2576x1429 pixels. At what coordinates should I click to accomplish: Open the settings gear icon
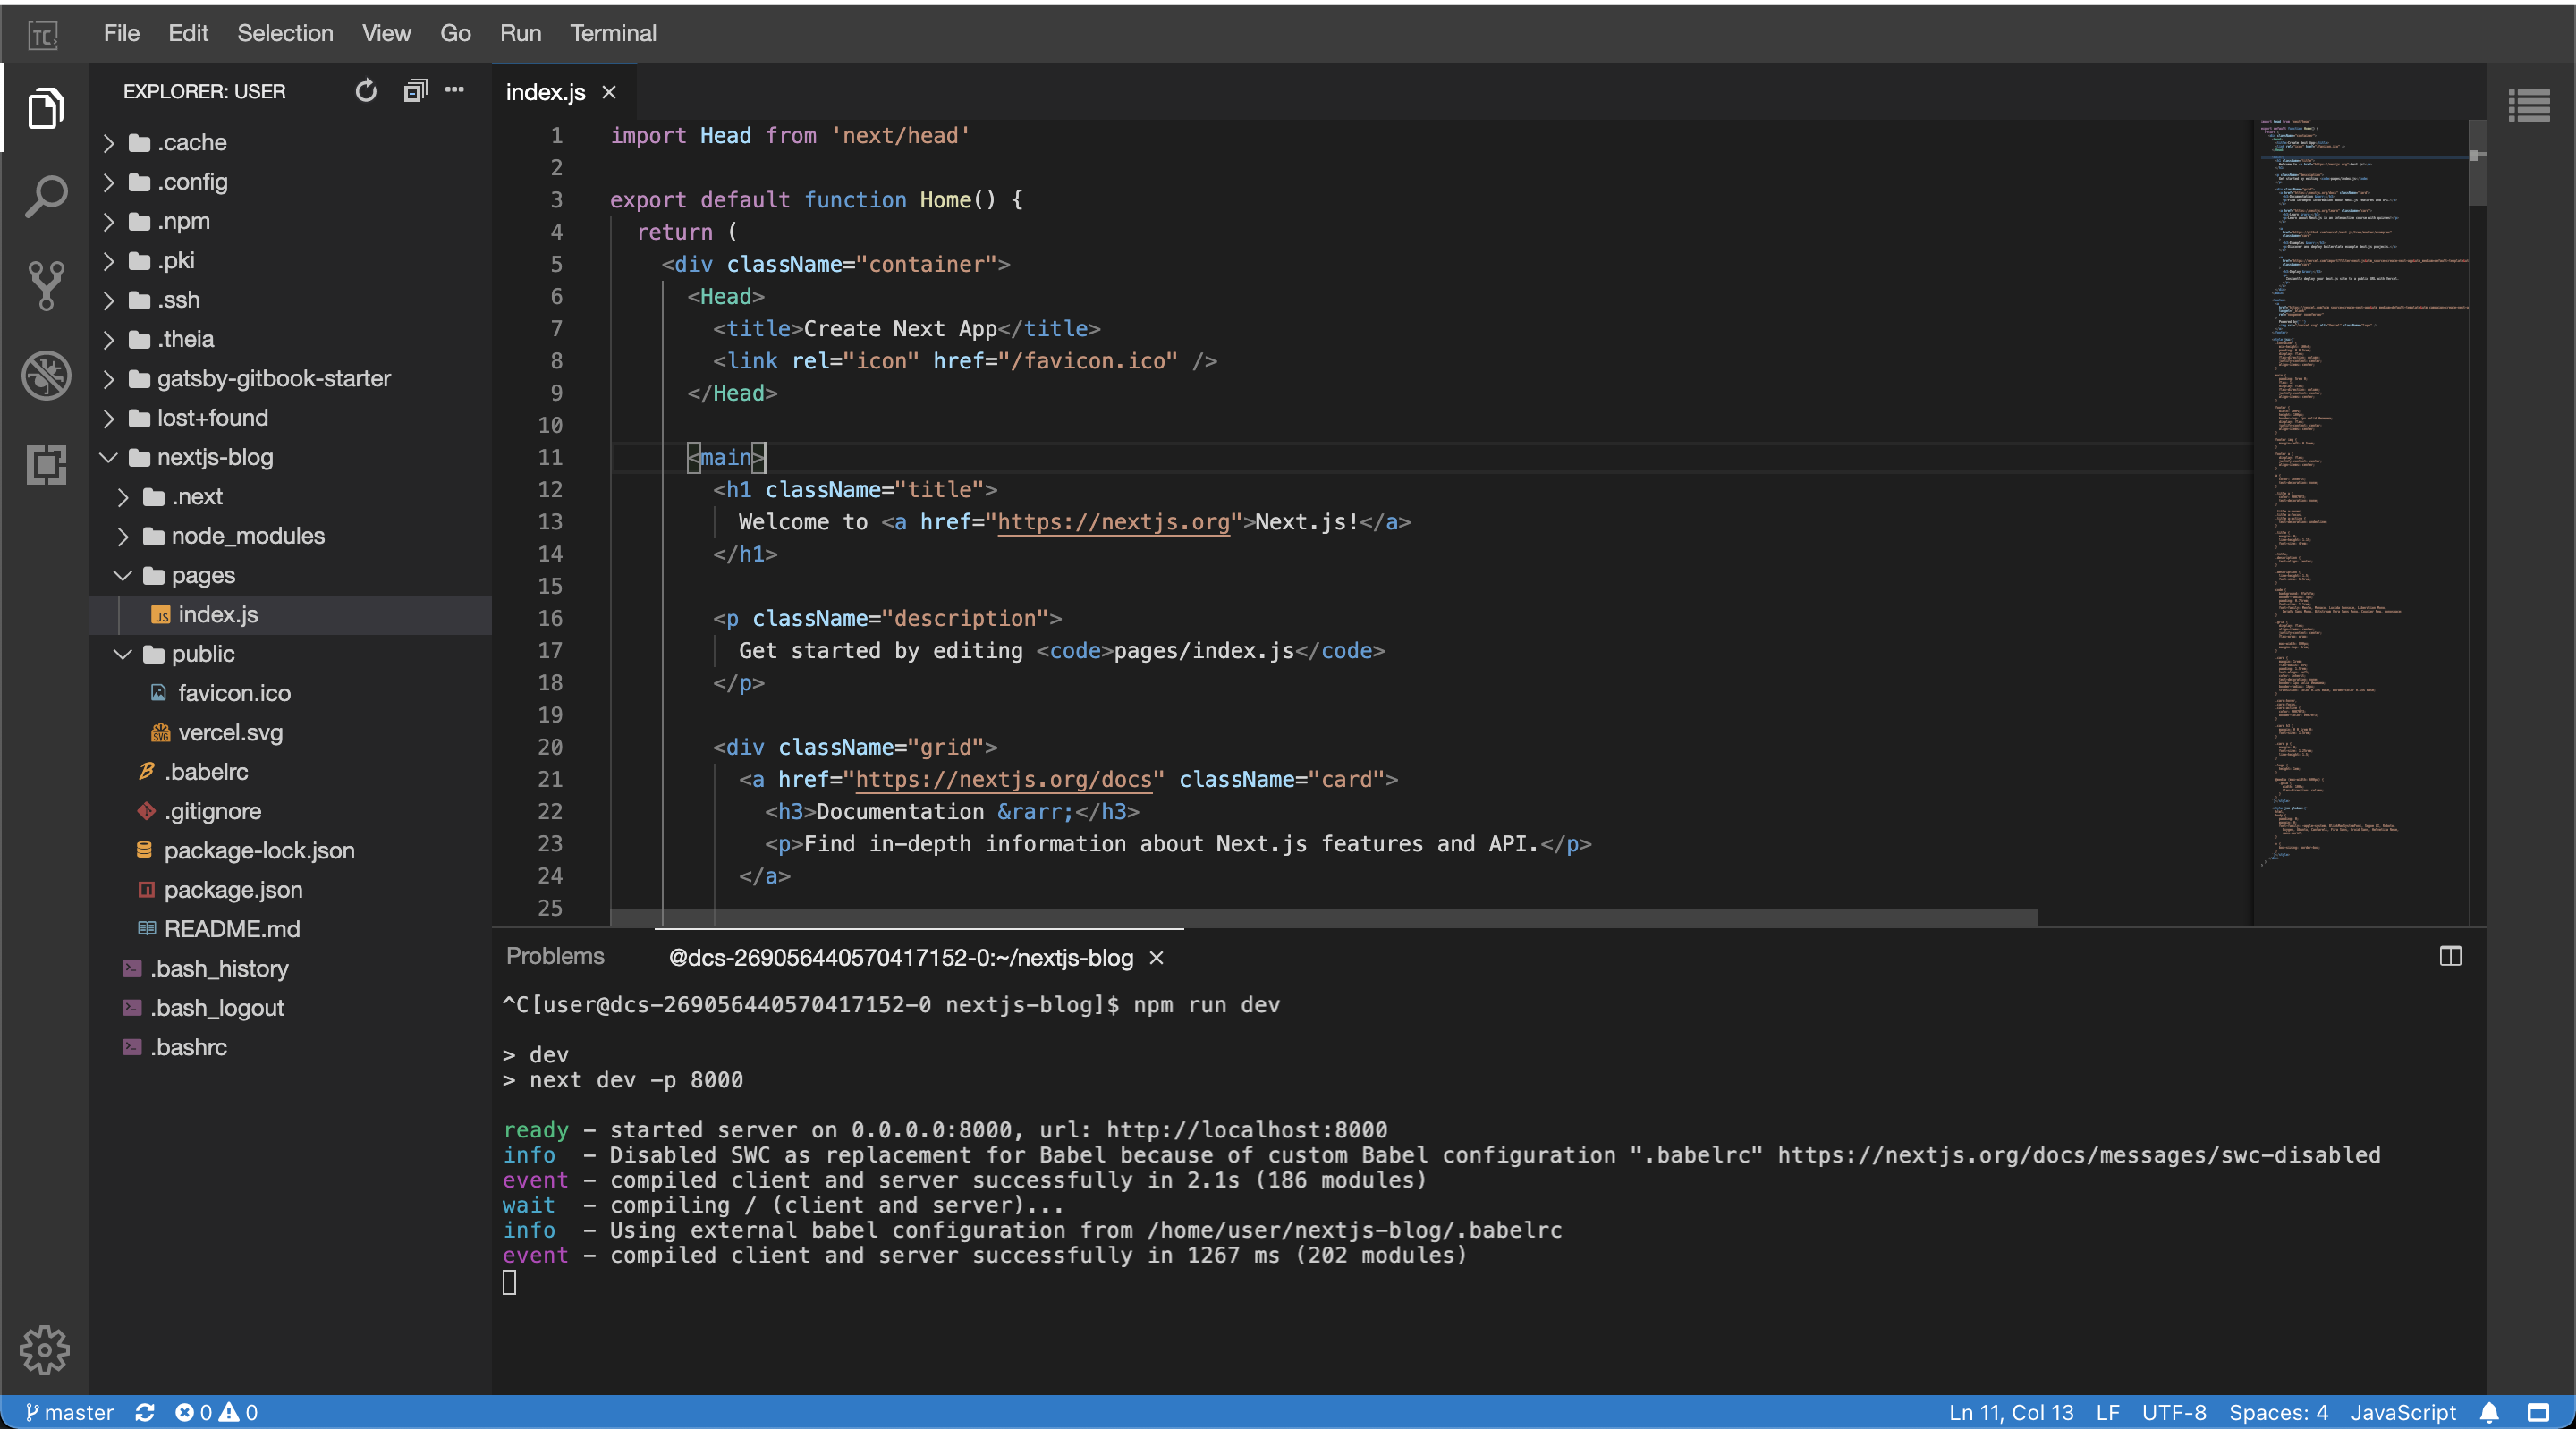[45, 1350]
